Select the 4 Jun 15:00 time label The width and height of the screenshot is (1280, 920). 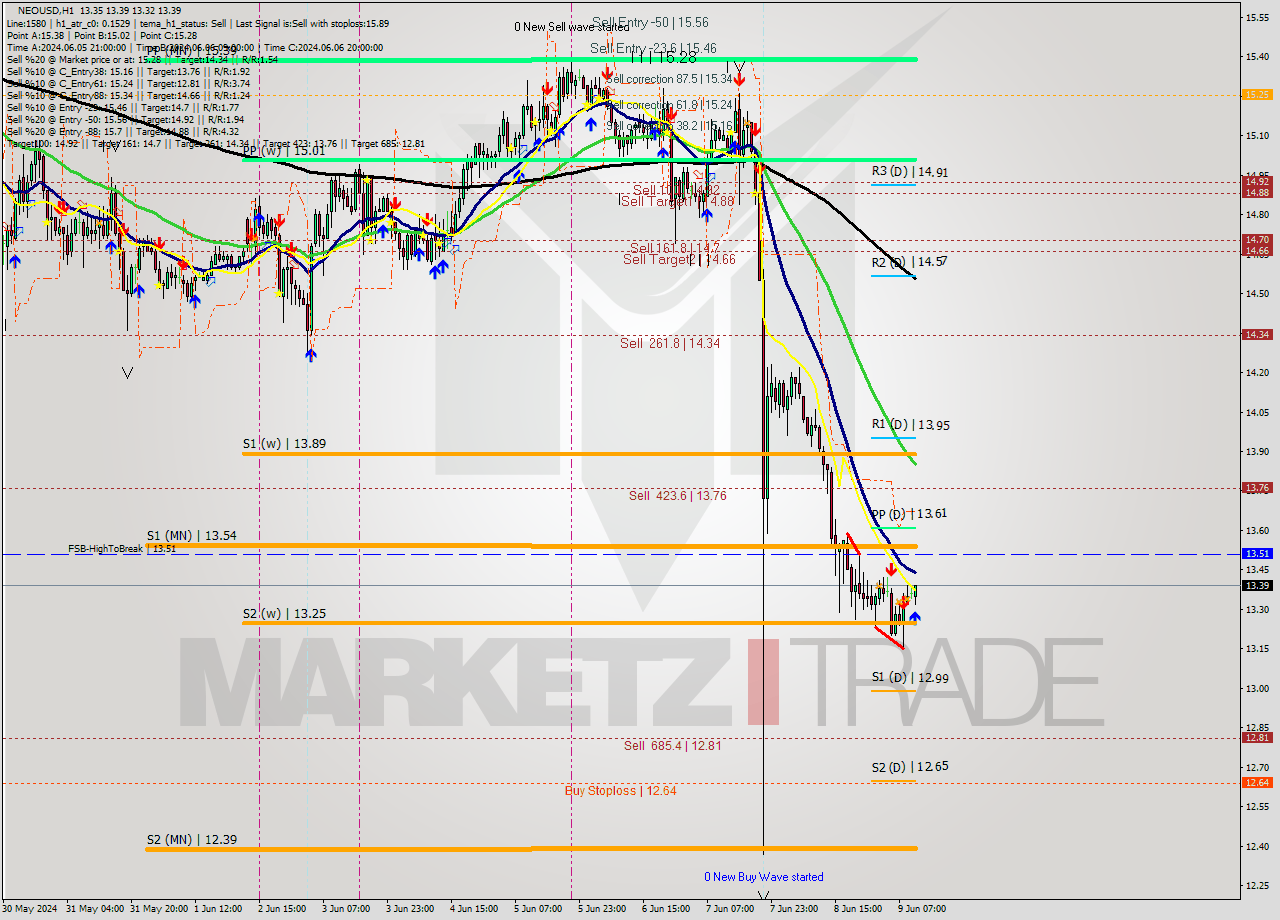pos(472,909)
